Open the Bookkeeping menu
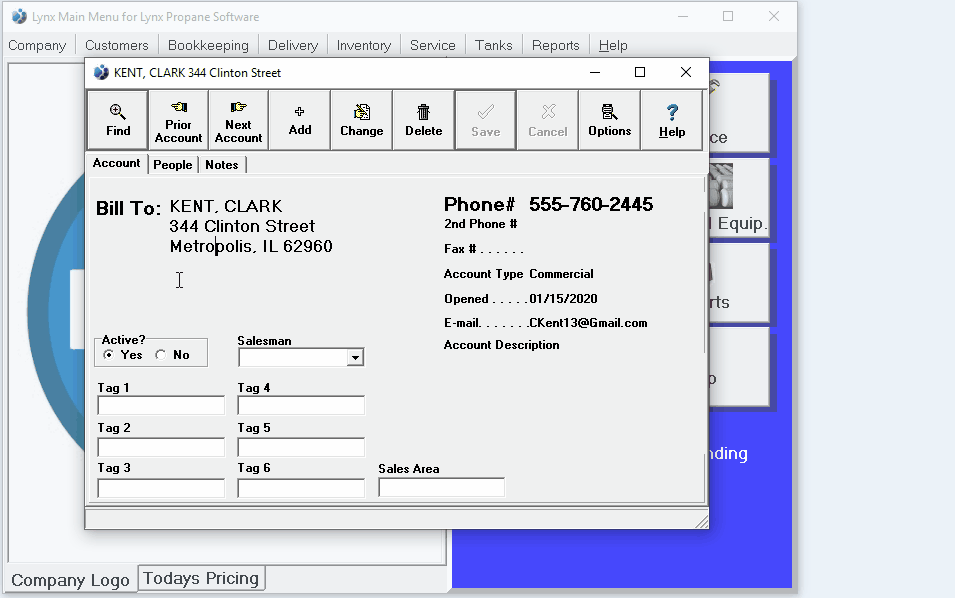955x598 pixels. pyautogui.click(x=208, y=45)
